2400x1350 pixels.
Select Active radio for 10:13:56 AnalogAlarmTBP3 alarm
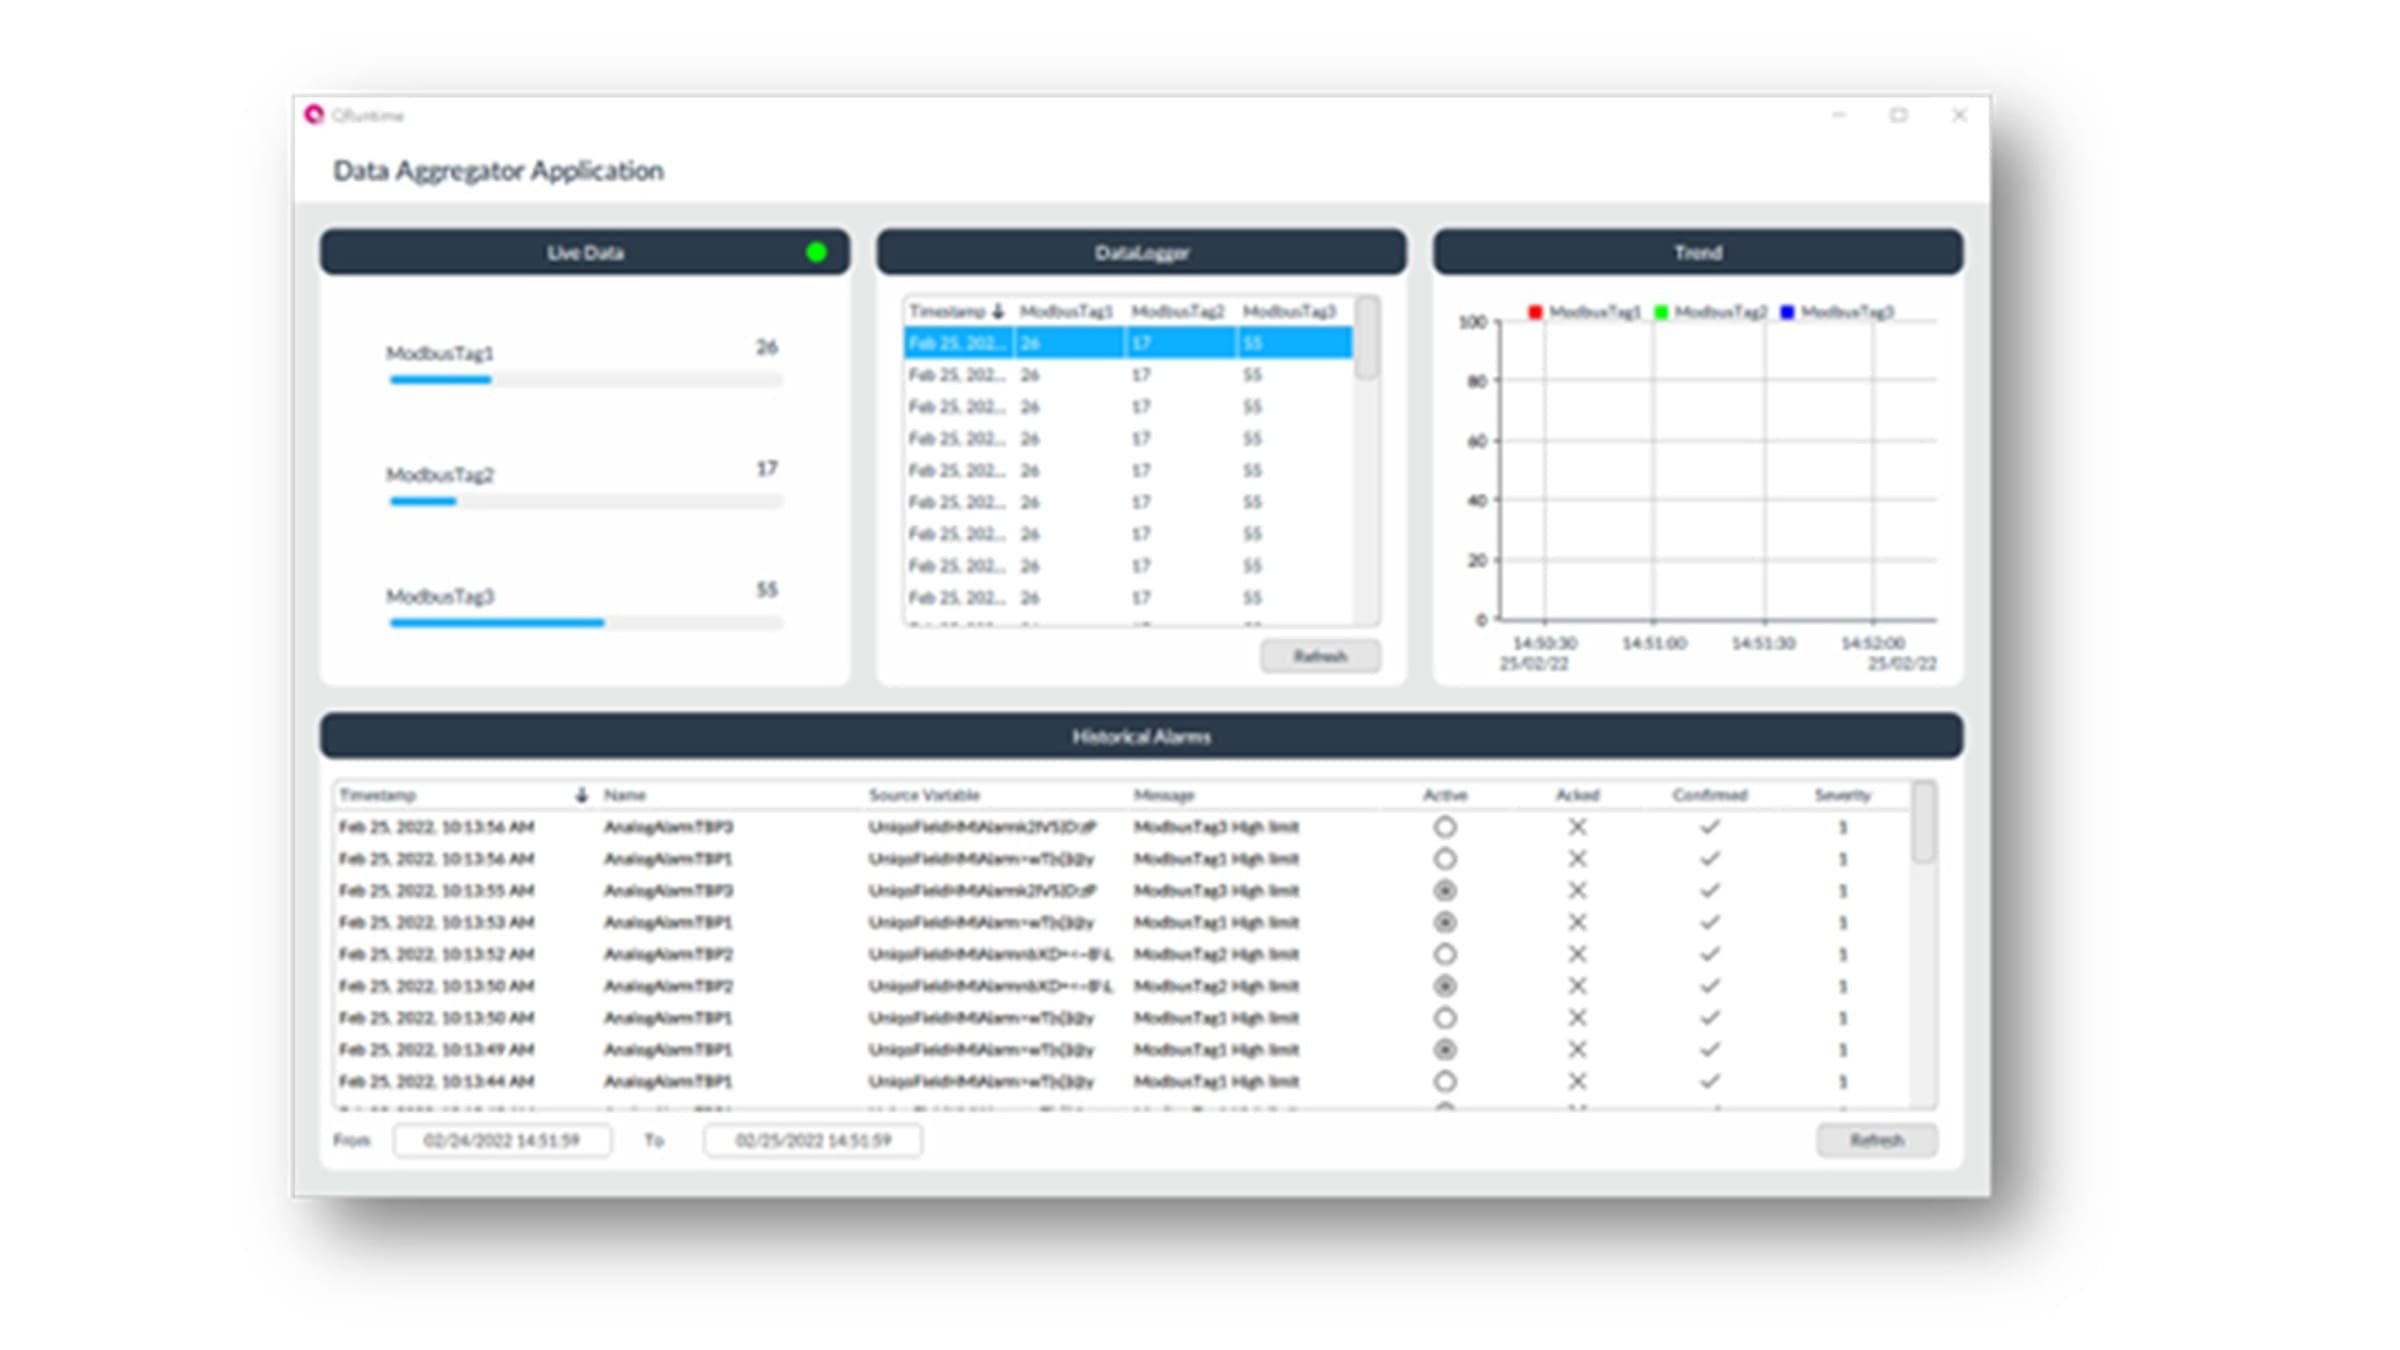pos(1444,827)
